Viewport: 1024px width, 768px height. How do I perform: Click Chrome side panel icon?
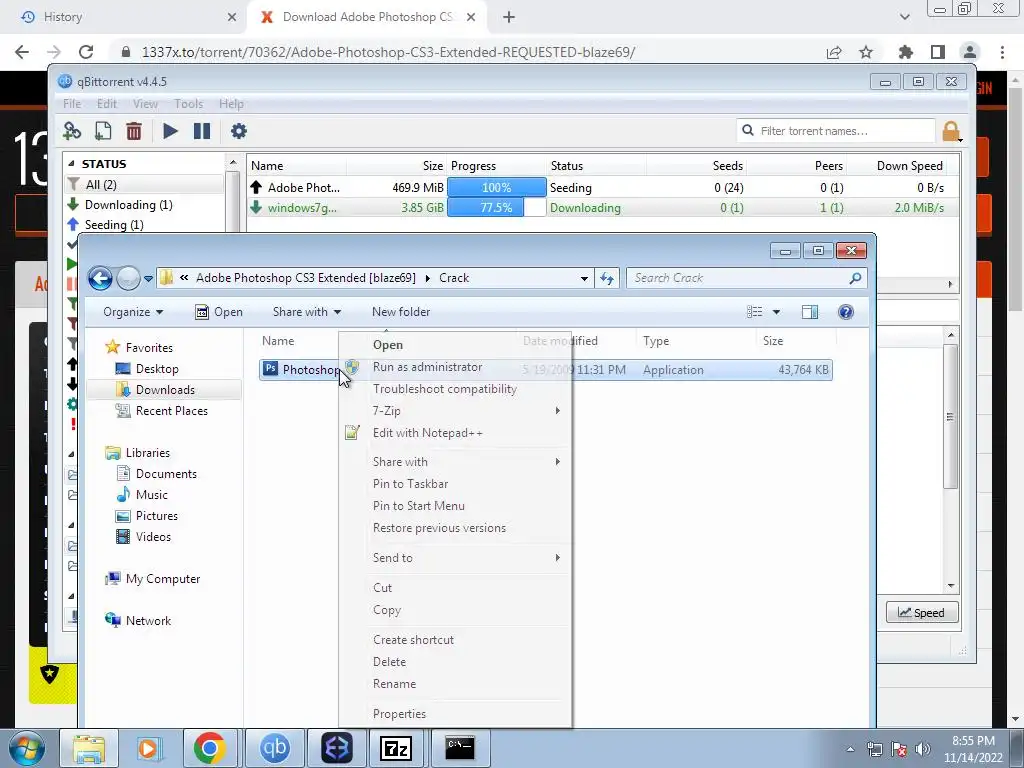pos(938,52)
